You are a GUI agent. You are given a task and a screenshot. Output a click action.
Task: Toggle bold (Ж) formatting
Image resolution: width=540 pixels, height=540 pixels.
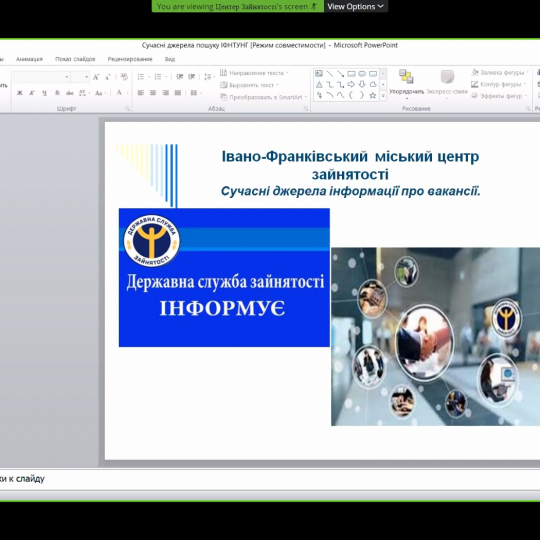coord(20,93)
